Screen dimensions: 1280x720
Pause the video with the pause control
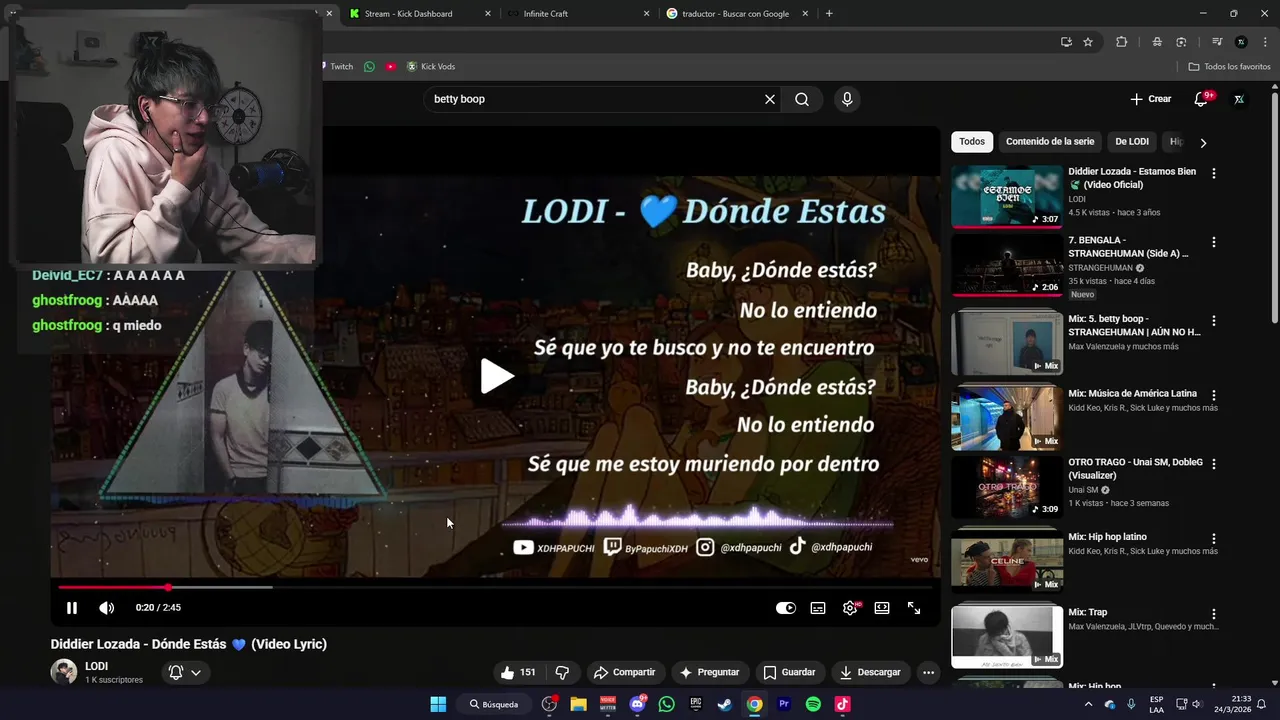72,608
